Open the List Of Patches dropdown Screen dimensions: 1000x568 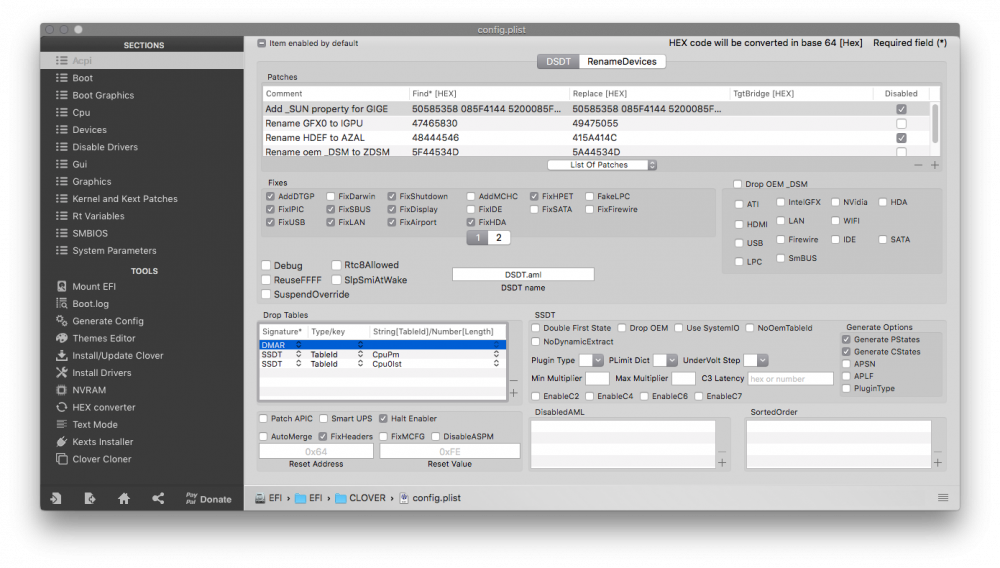602,165
